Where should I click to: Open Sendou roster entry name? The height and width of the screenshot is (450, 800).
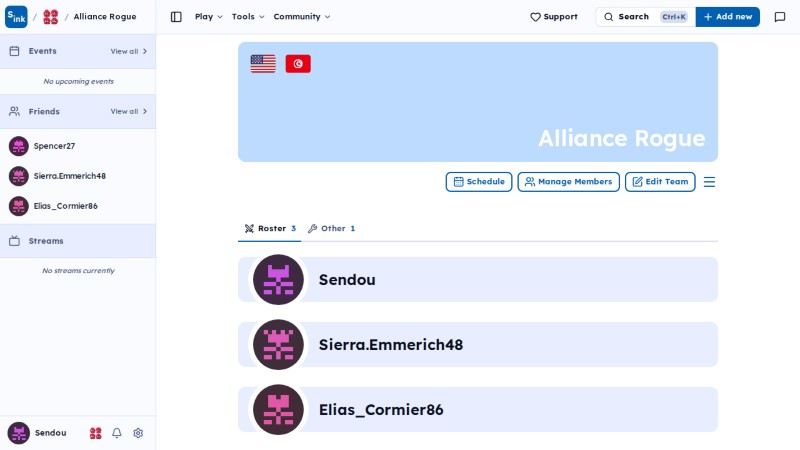click(x=347, y=280)
